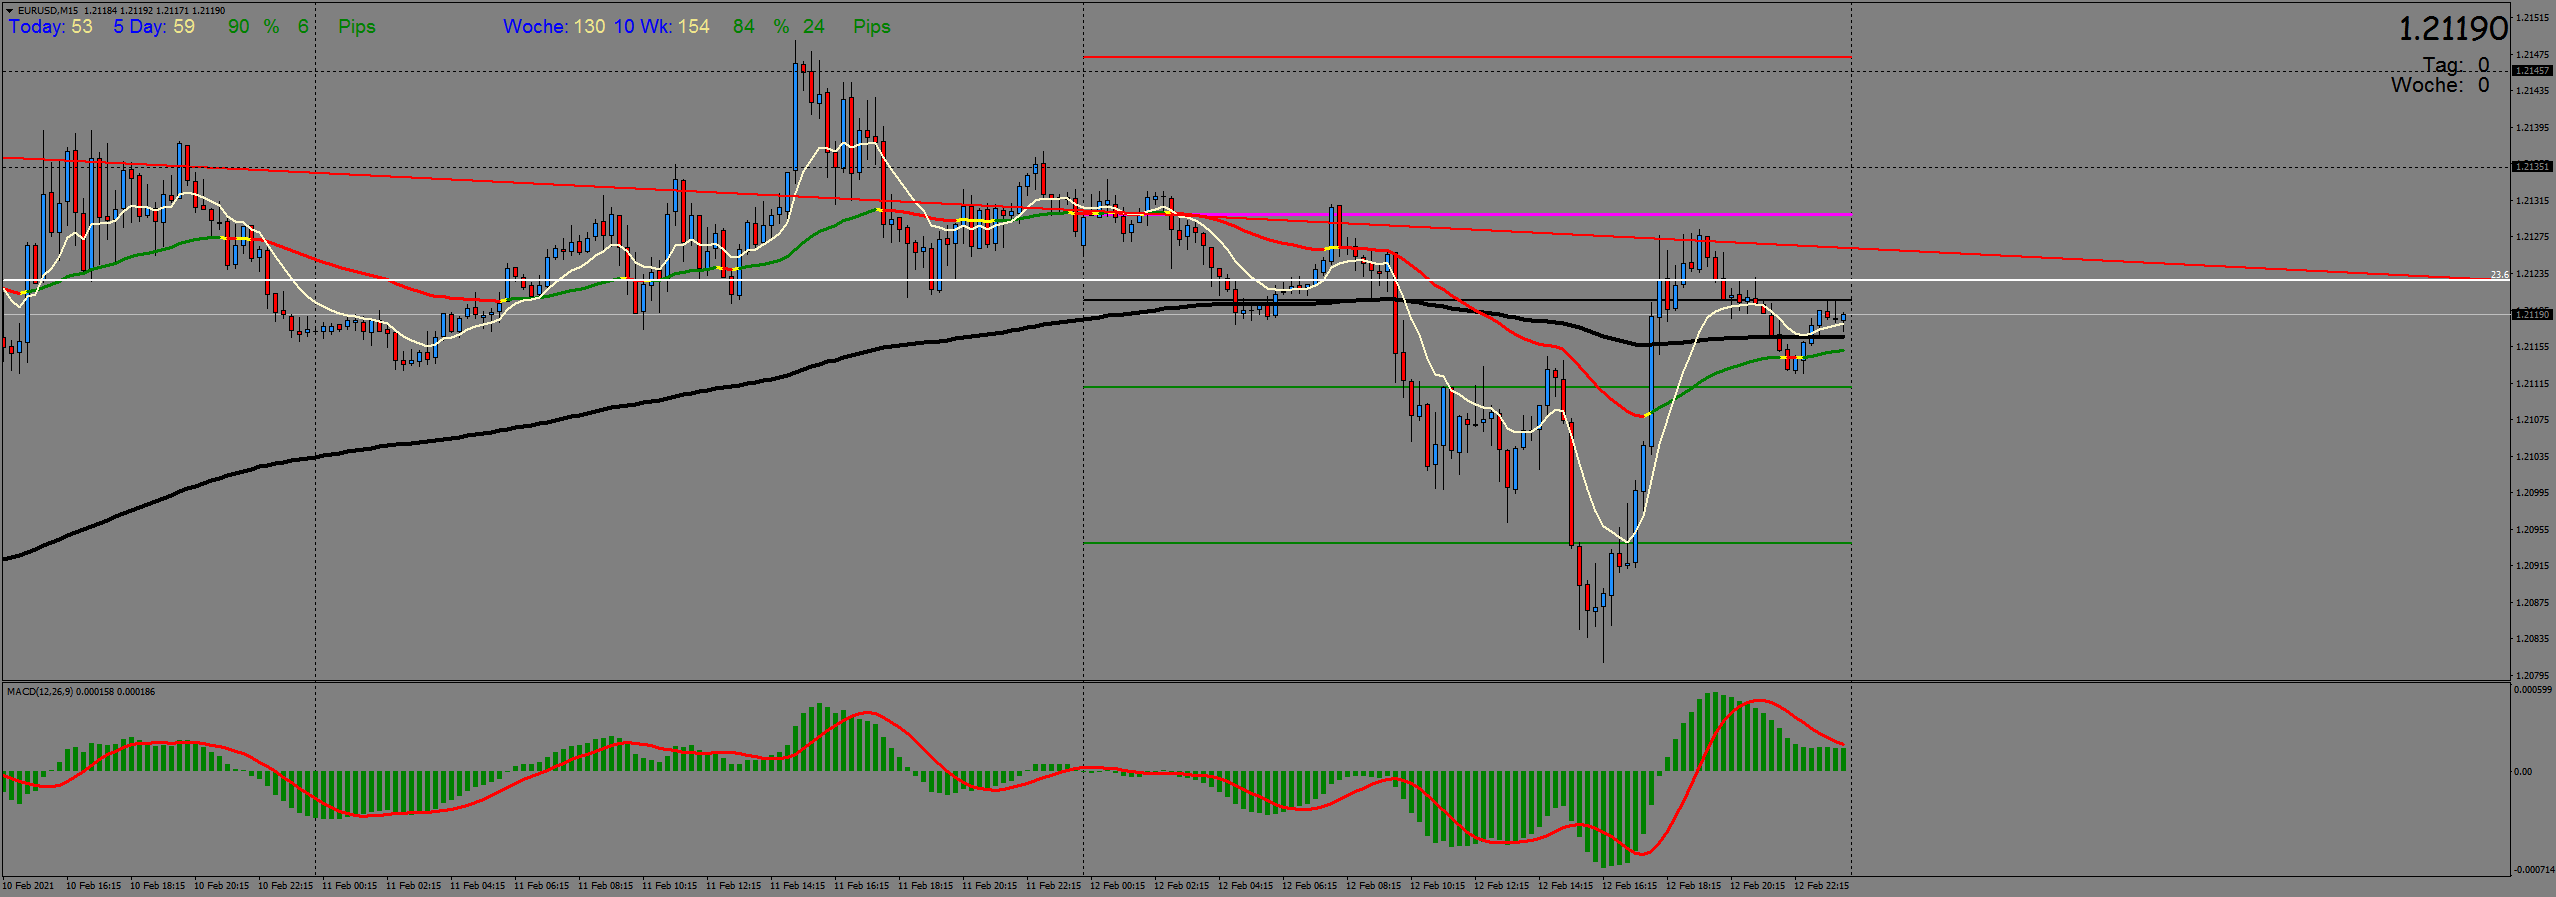Select the '10 Wk: 154' range label
Image resolution: width=2556 pixels, height=897 pixels.
pyautogui.click(x=662, y=27)
